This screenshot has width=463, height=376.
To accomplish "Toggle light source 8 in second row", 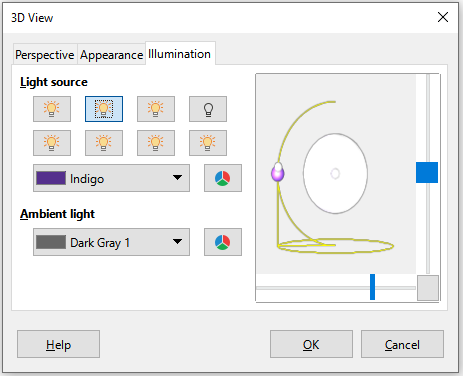I will tap(208, 143).
